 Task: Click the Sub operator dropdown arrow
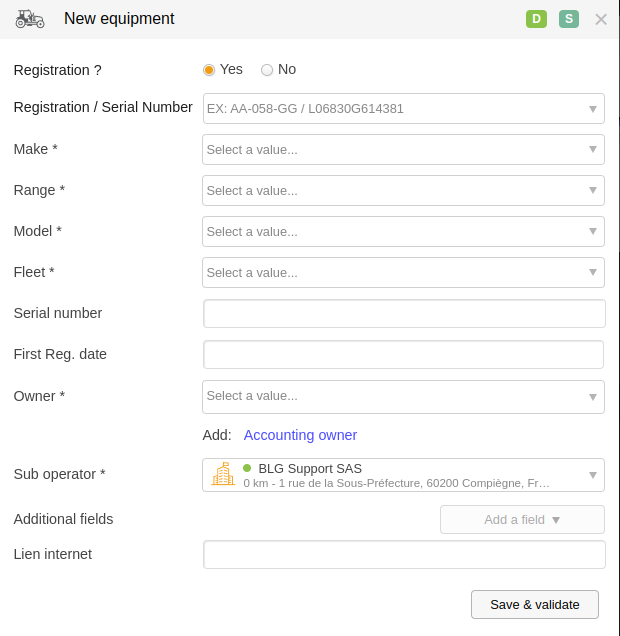[593, 475]
